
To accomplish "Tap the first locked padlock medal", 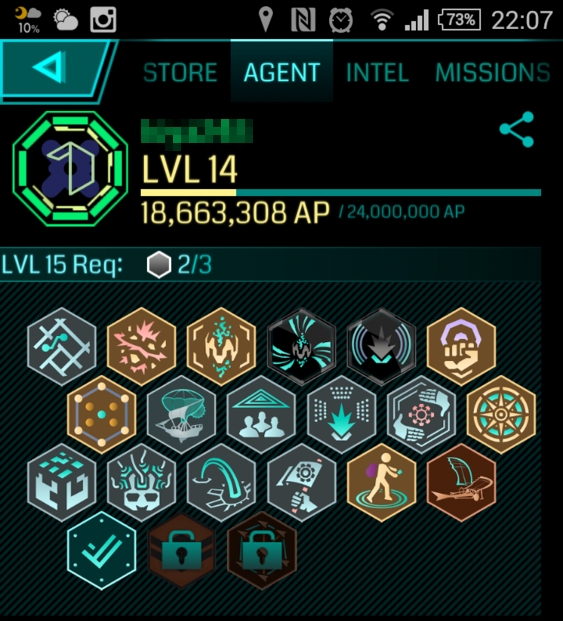I will 181,551.
